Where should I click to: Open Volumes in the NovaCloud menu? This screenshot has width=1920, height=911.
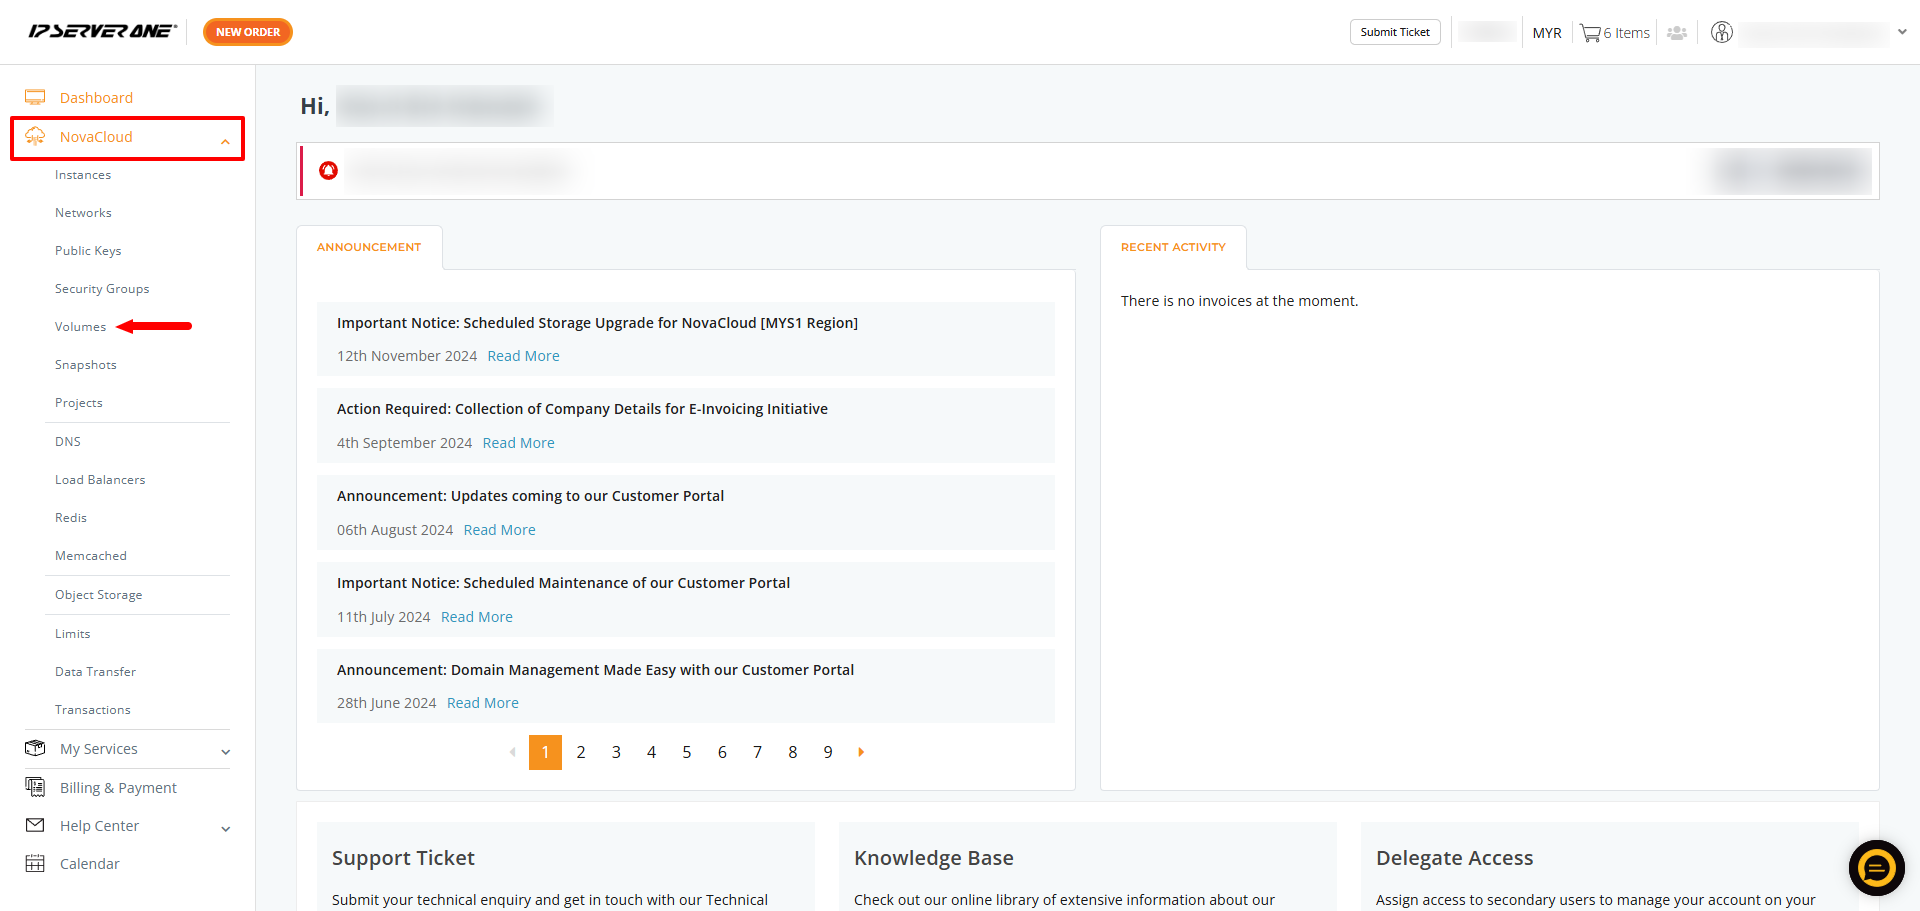click(80, 327)
